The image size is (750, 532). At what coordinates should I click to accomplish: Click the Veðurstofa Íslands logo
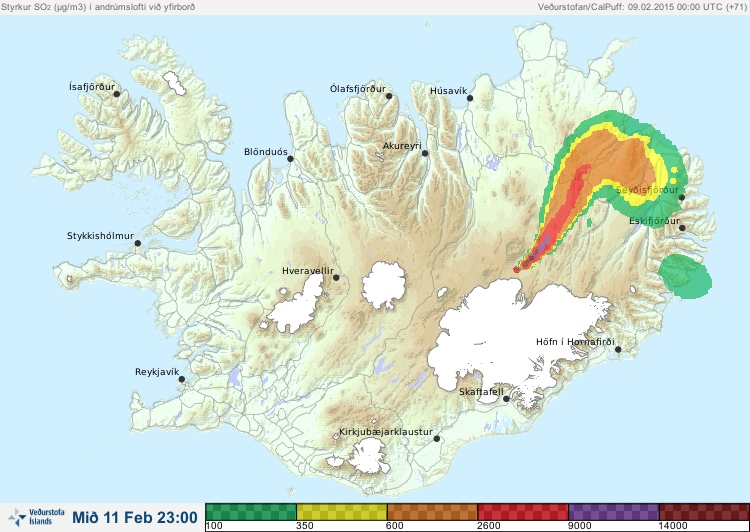[x=36, y=517]
